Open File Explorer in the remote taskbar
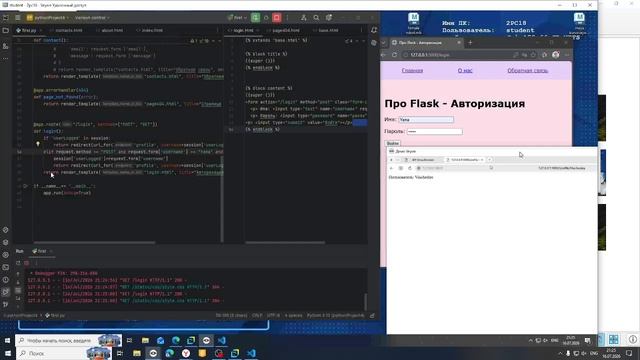 coord(145,340)
